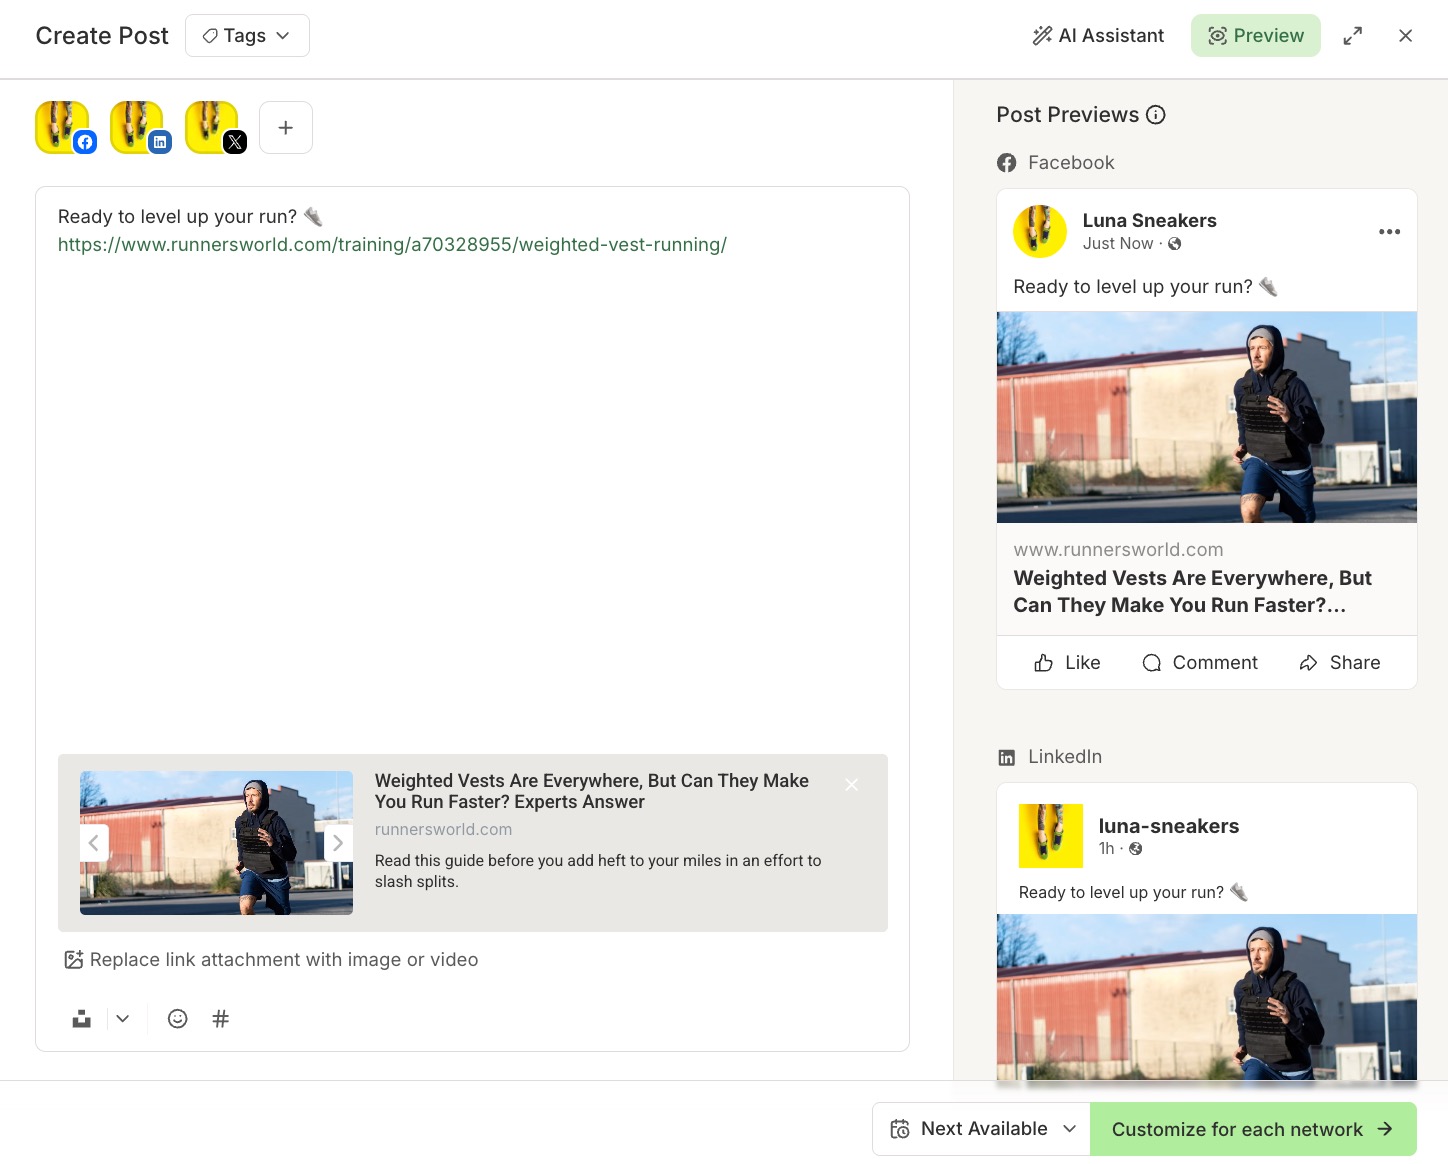
Task: Close the Create Post dialog
Action: click(x=1405, y=36)
